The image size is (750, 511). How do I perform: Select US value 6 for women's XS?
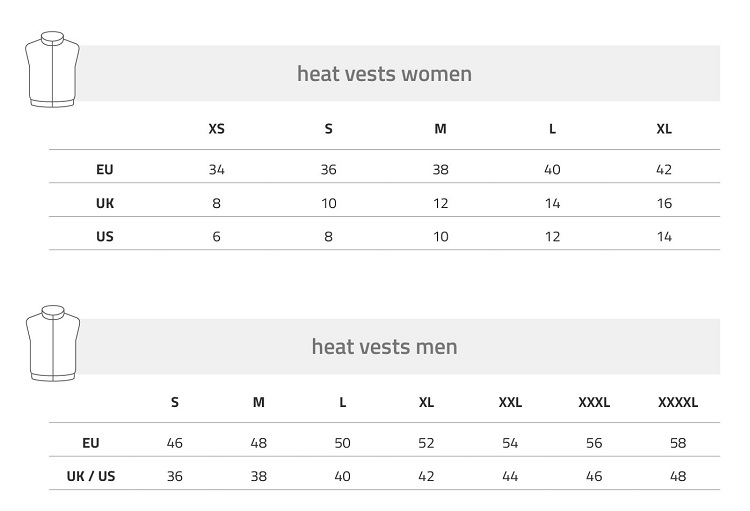click(x=216, y=237)
